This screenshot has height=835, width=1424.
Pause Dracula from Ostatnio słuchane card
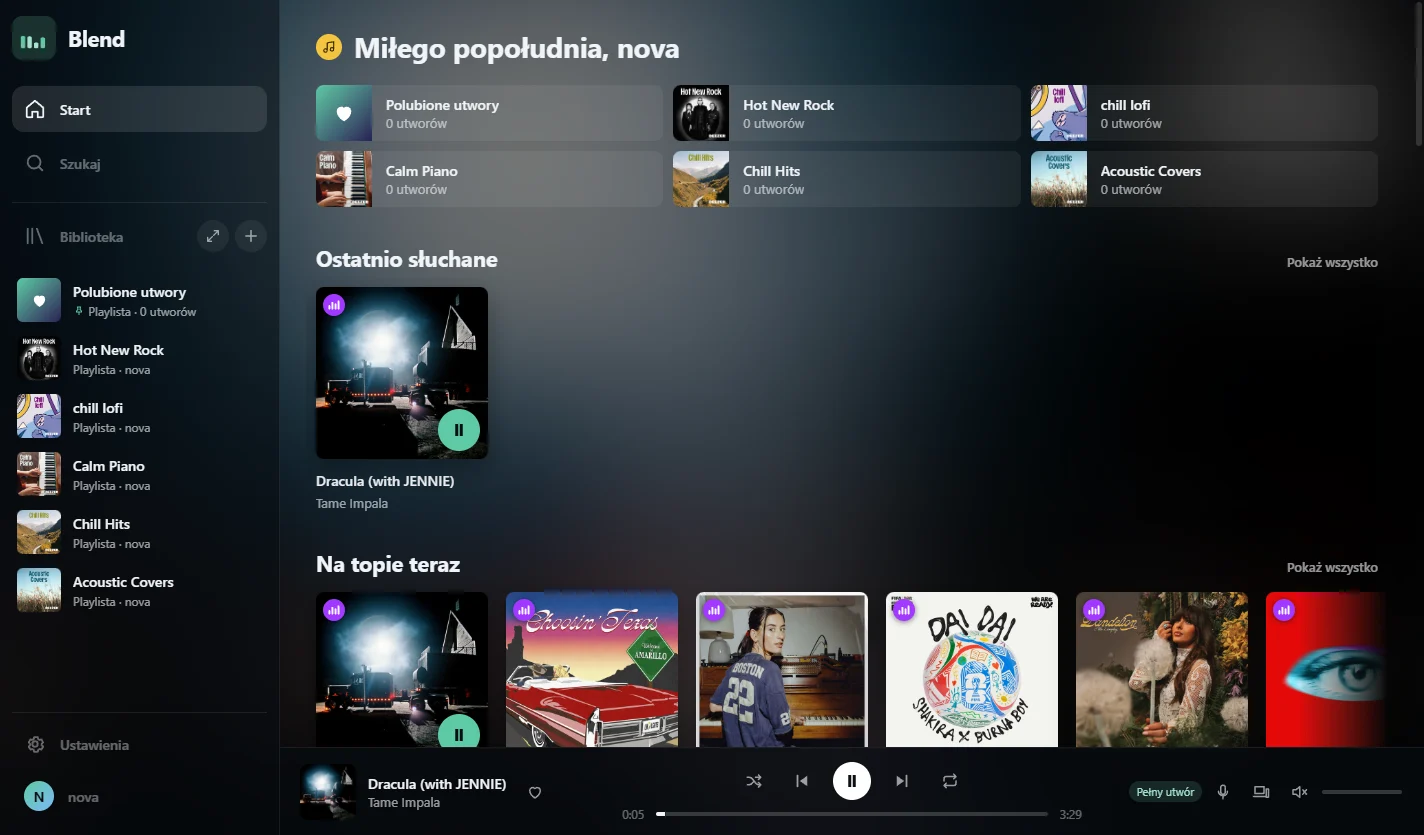pyautogui.click(x=459, y=430)
